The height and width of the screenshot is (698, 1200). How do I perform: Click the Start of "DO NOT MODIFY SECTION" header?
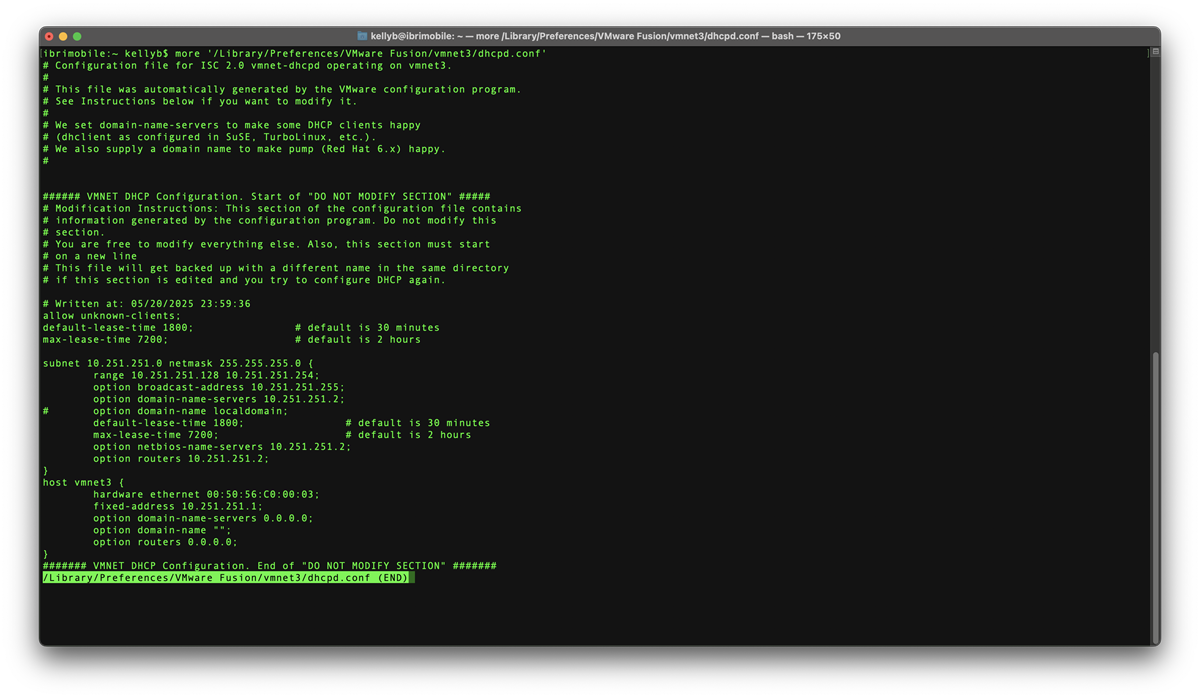point(267,197)
